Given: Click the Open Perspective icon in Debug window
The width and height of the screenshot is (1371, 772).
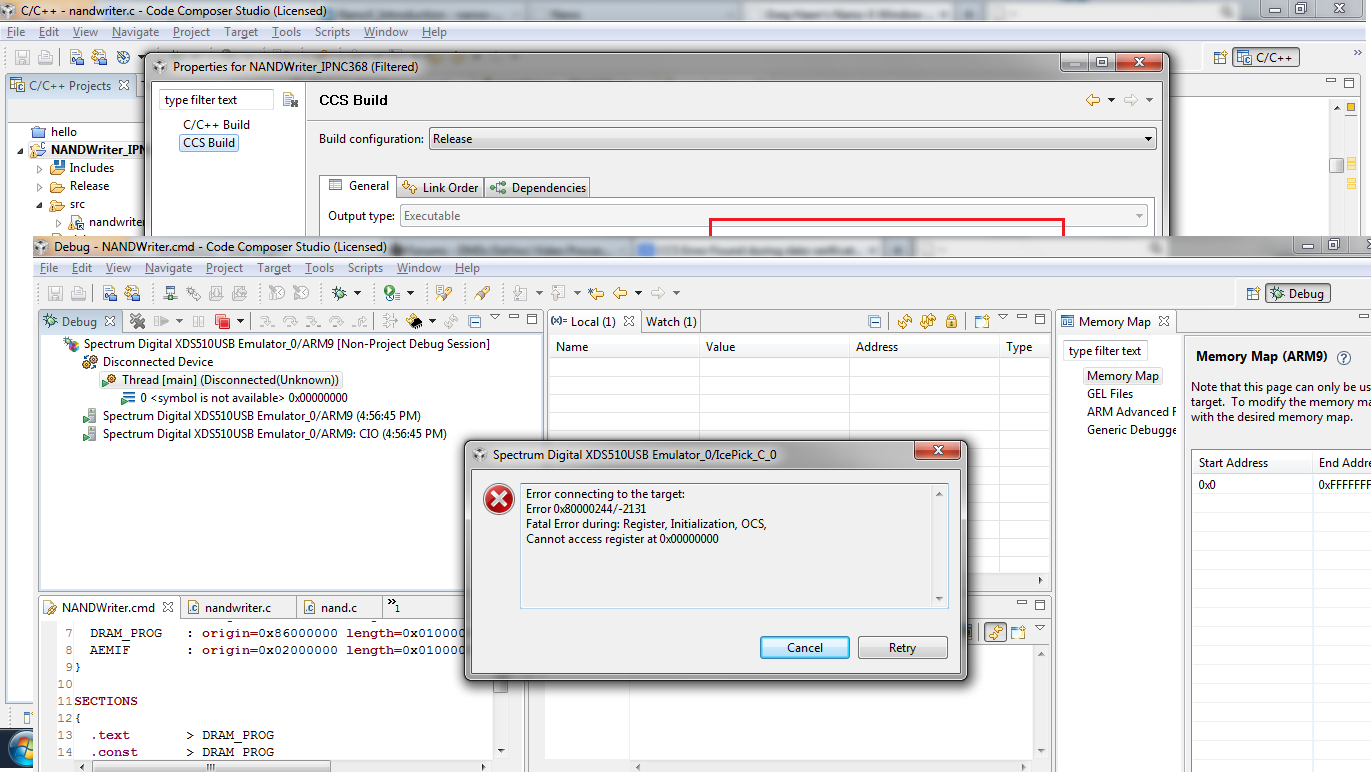Looking at the screenshot, I should [1253, 293].
